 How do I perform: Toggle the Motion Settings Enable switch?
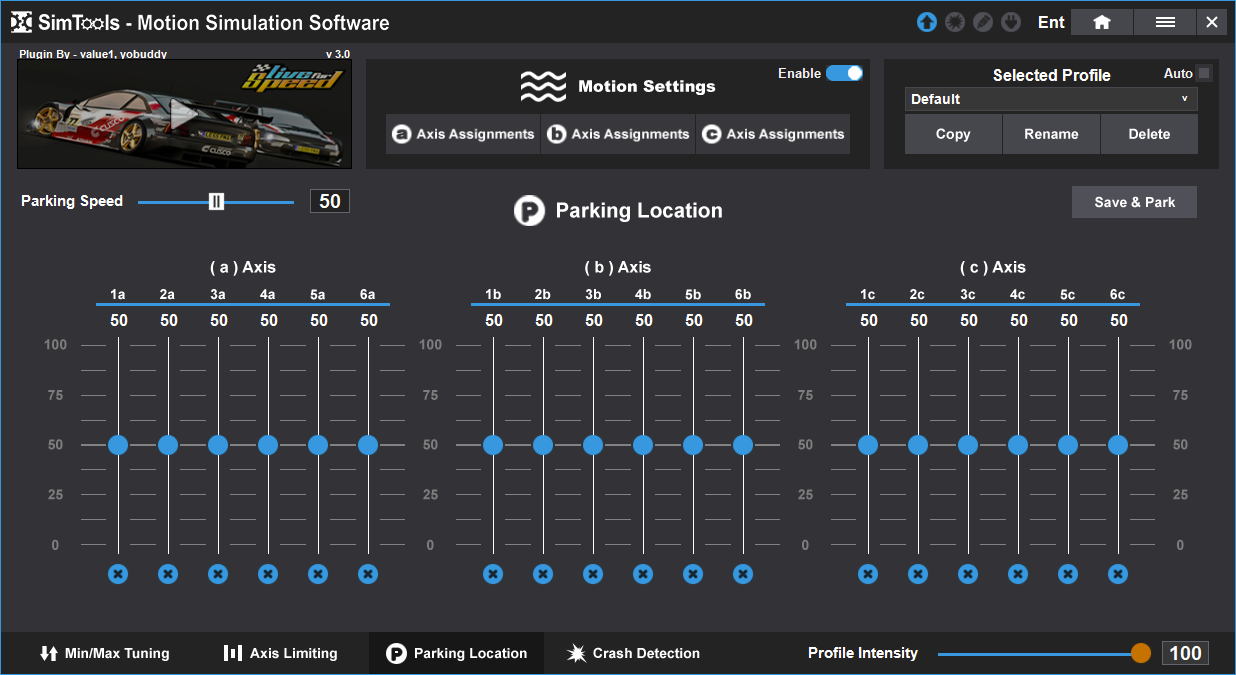pos(844,73)
